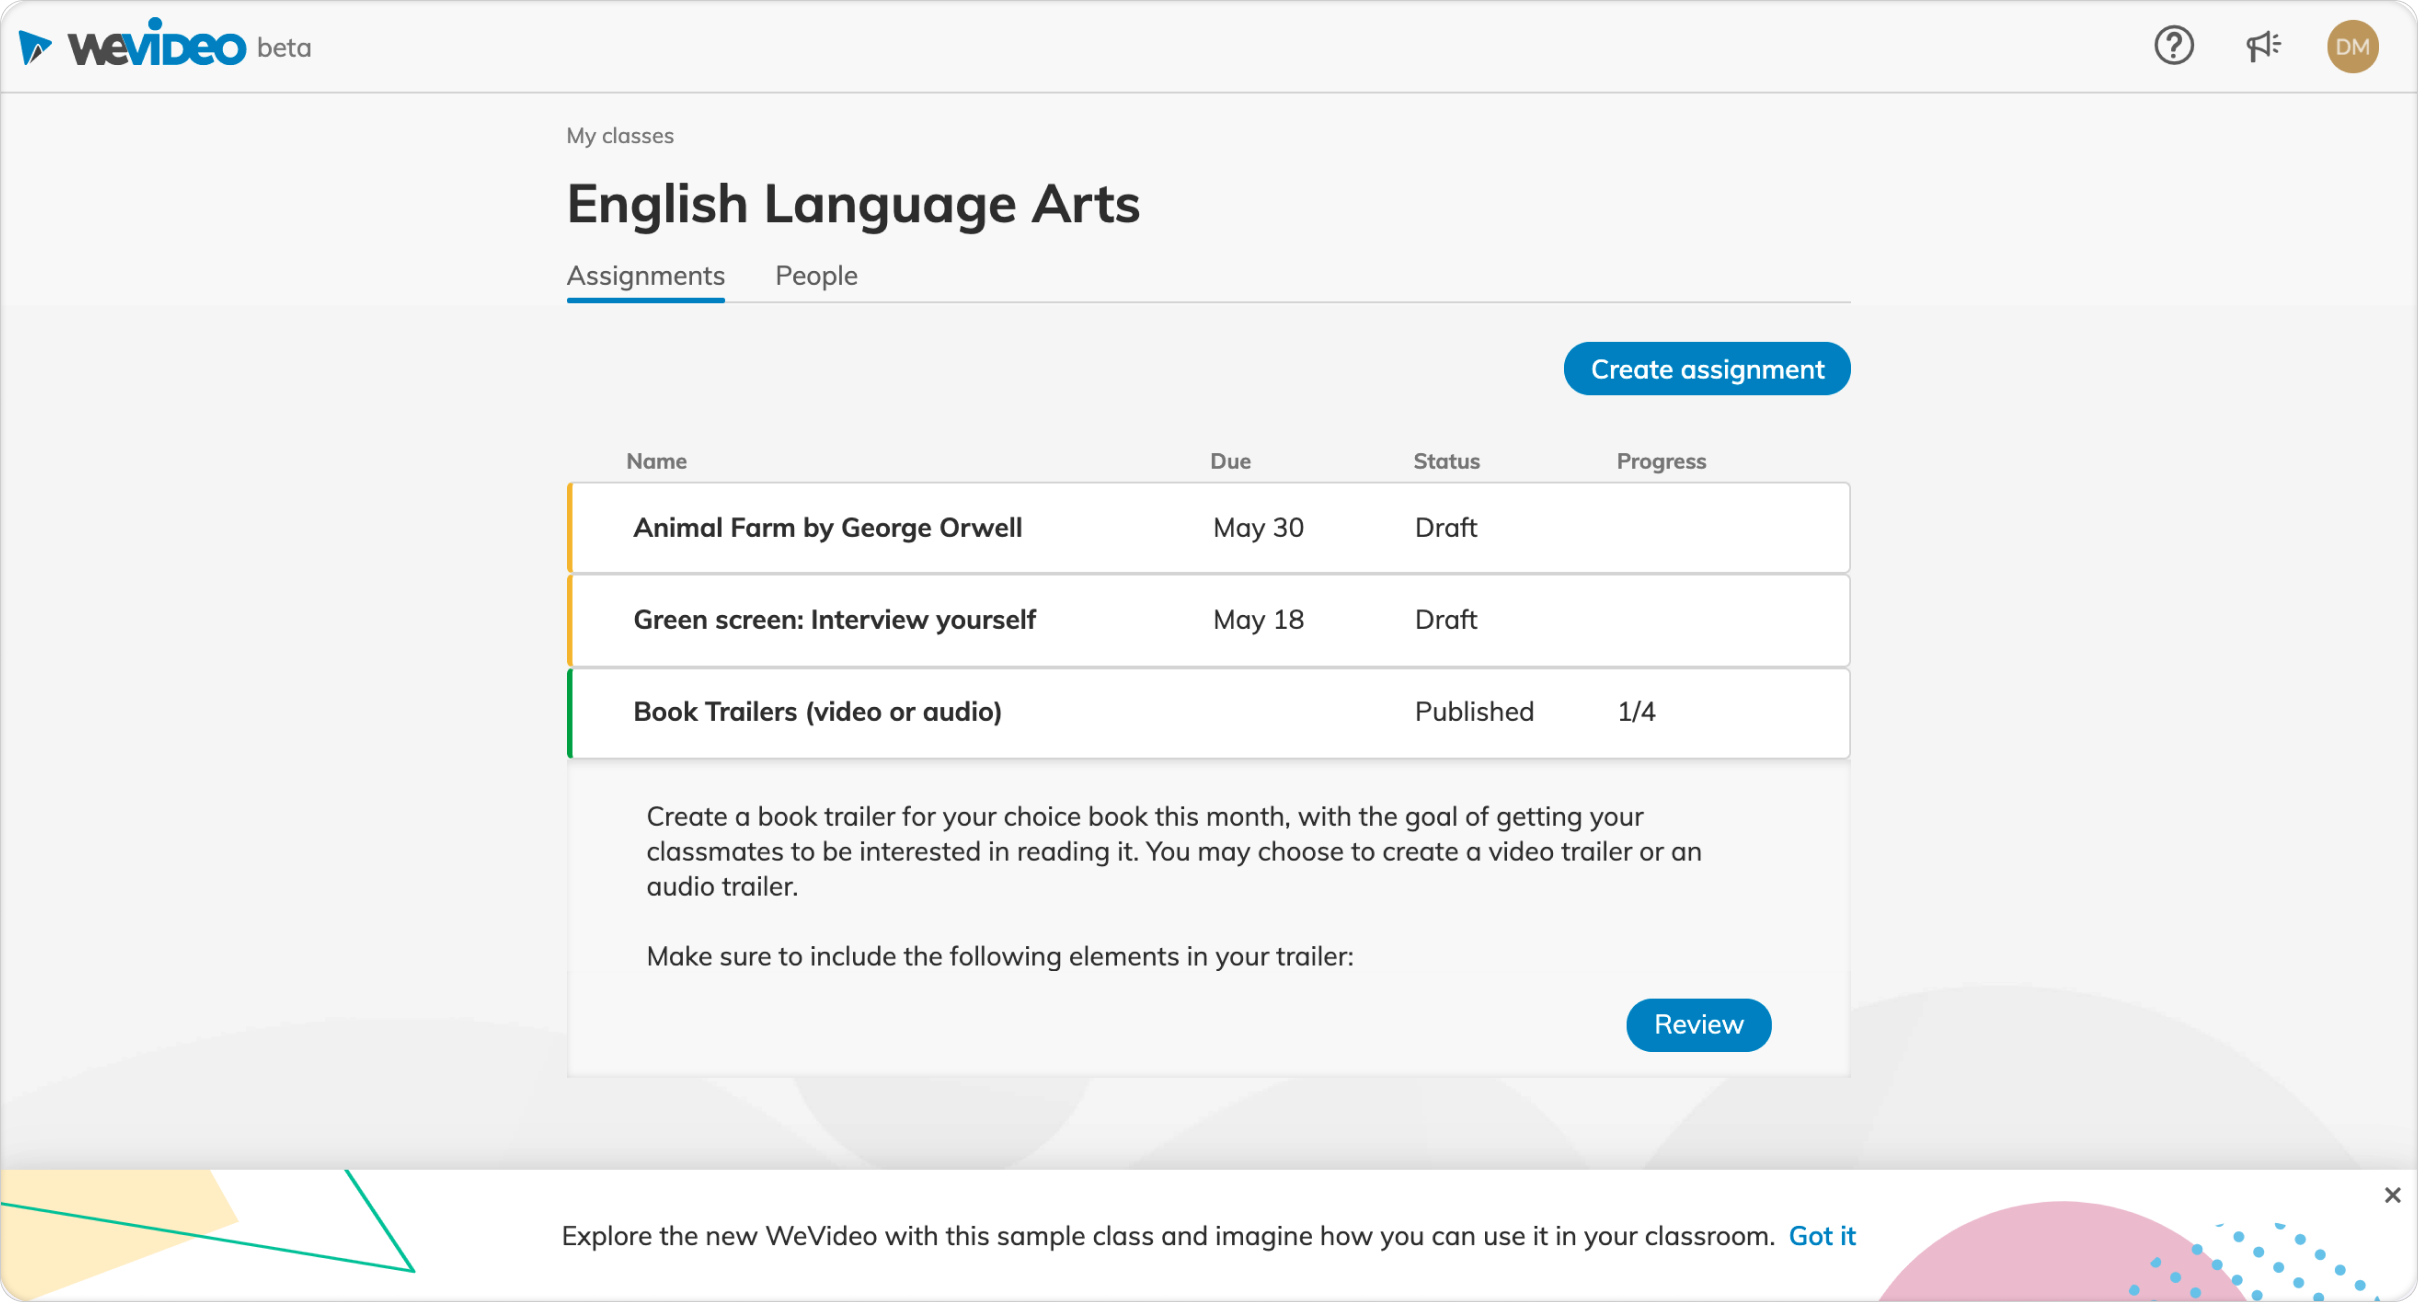Open announcements megaphone icon

pos(2263,46)
